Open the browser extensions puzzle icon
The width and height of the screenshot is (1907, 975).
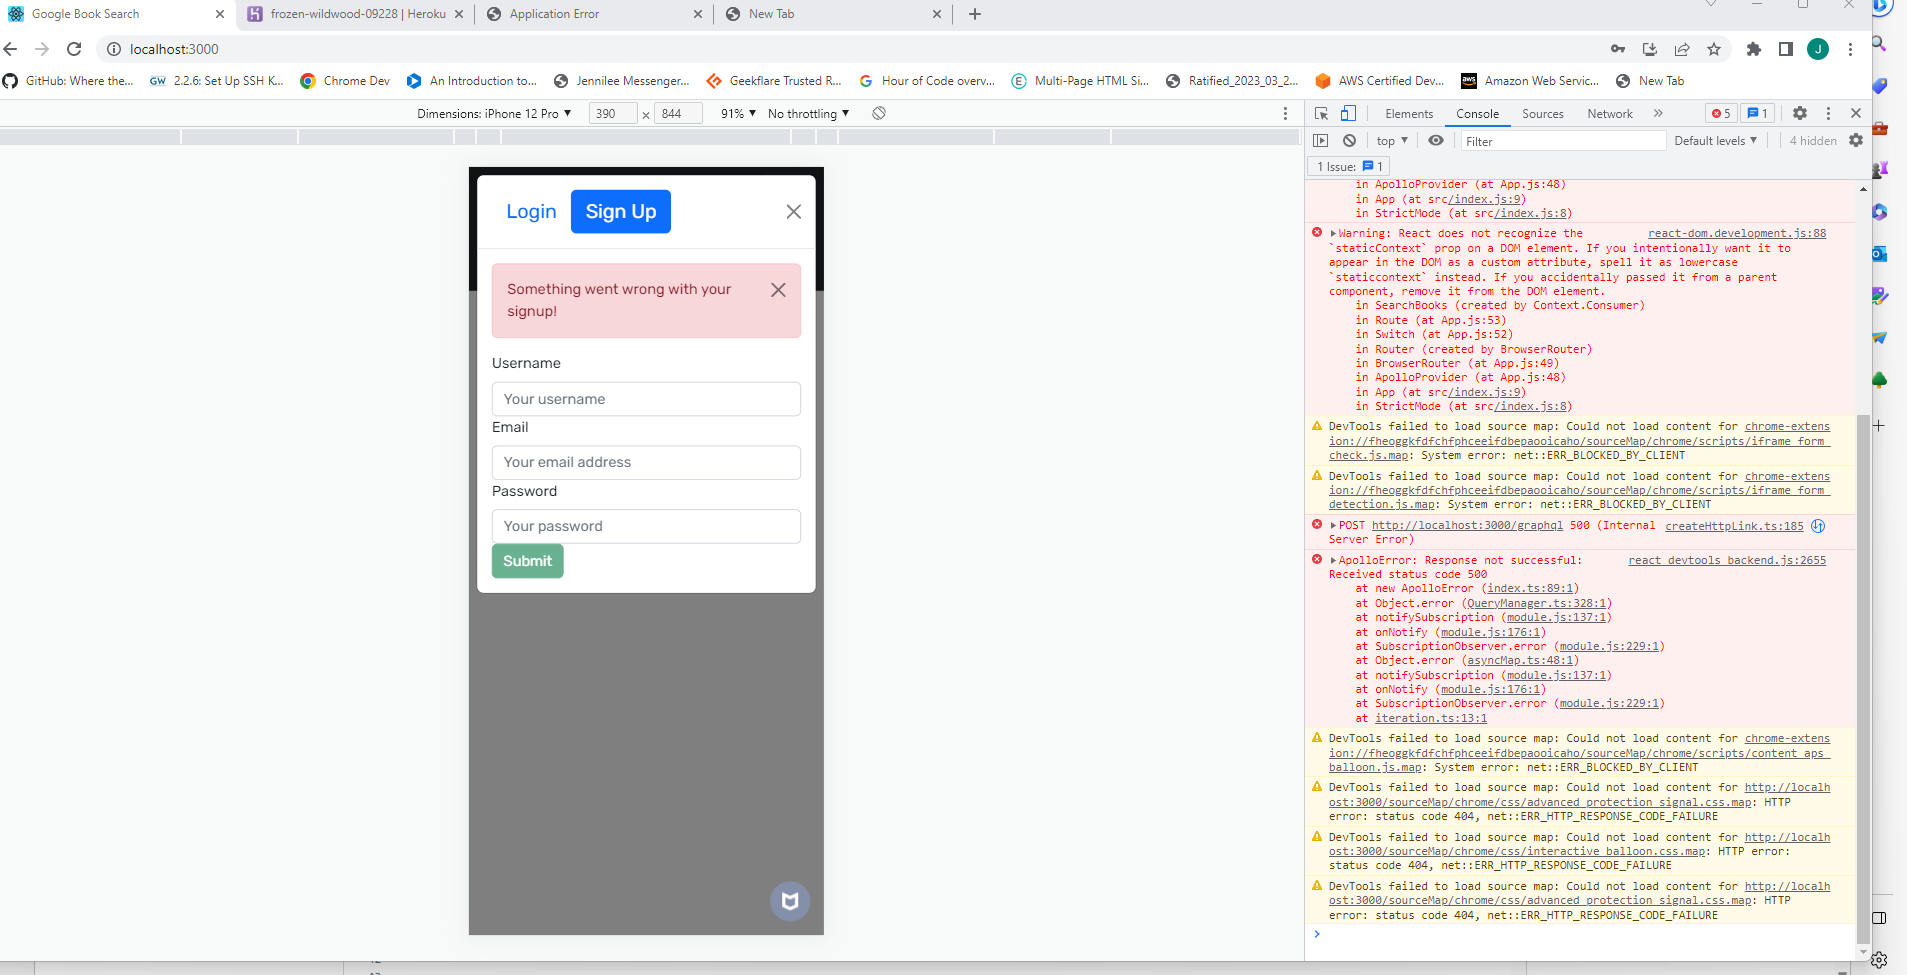[x=1753, y=49]
